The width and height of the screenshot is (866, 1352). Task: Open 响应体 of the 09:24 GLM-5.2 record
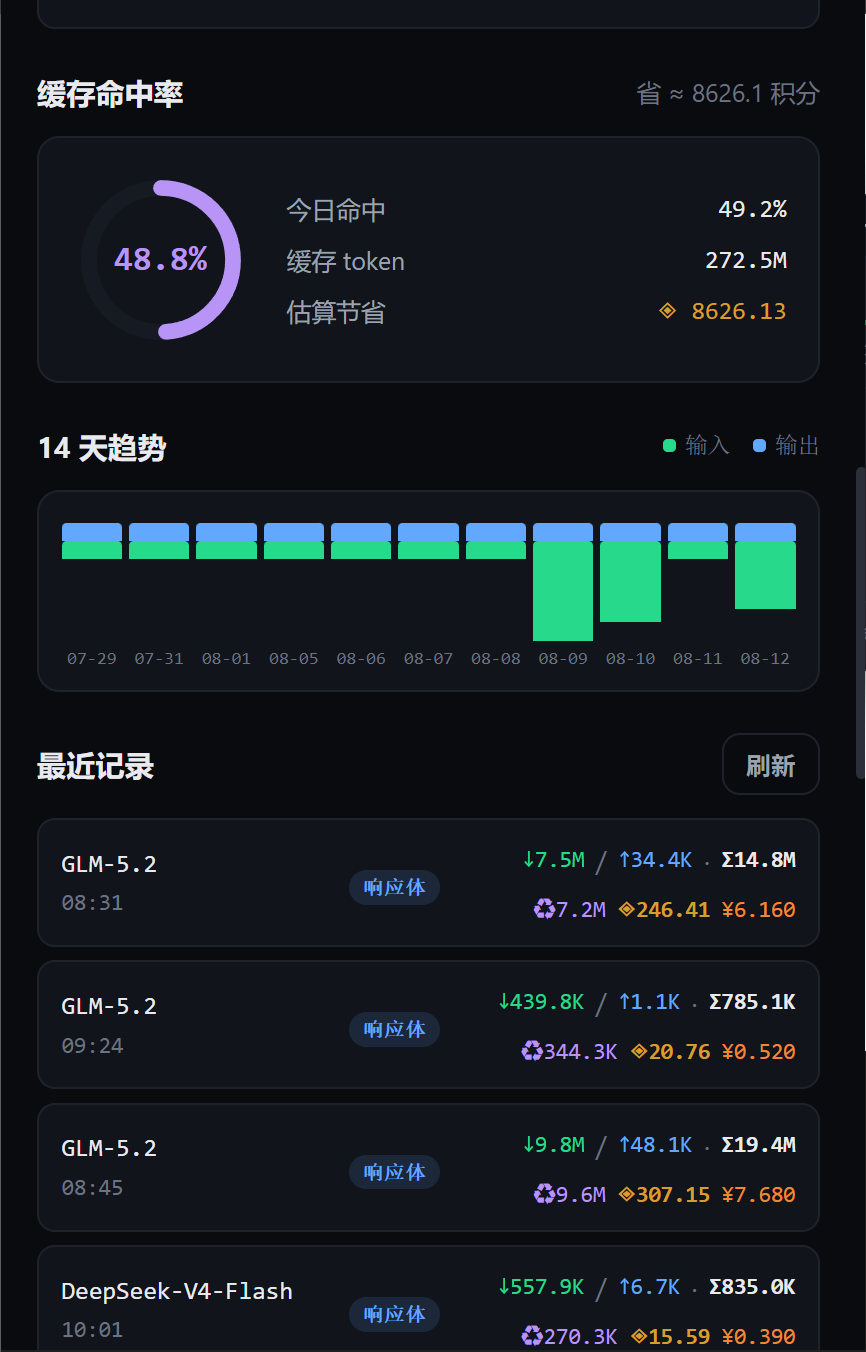[394, 1029]
